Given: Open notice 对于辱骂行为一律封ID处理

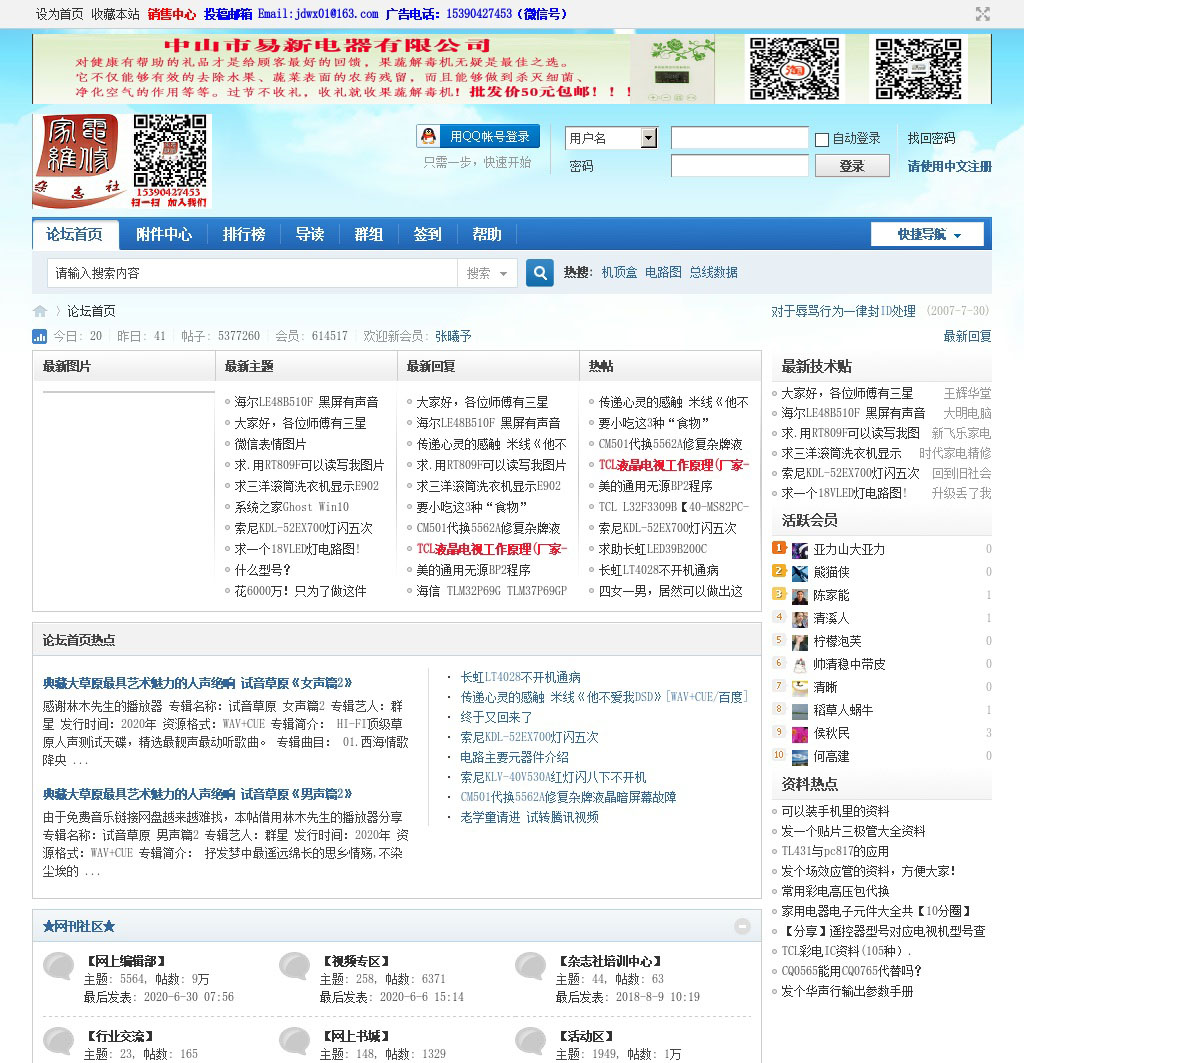Looking at the screenshot, I should pos(843,311).
